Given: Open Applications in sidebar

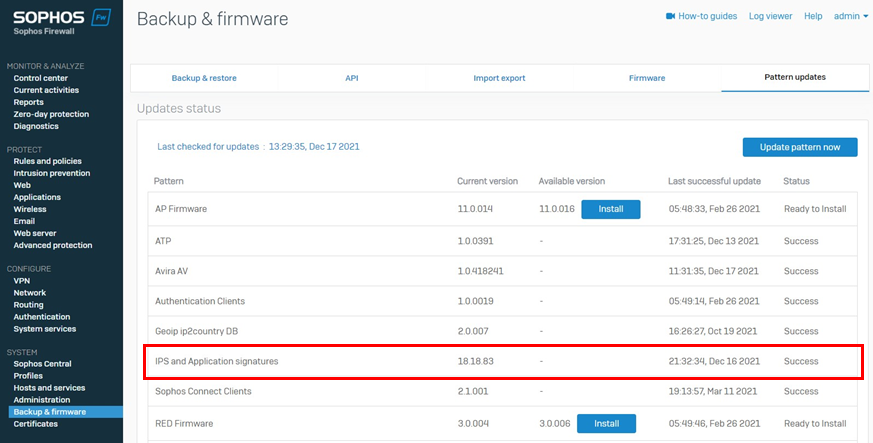Looking at the screenshot, I should click(37, 197).
